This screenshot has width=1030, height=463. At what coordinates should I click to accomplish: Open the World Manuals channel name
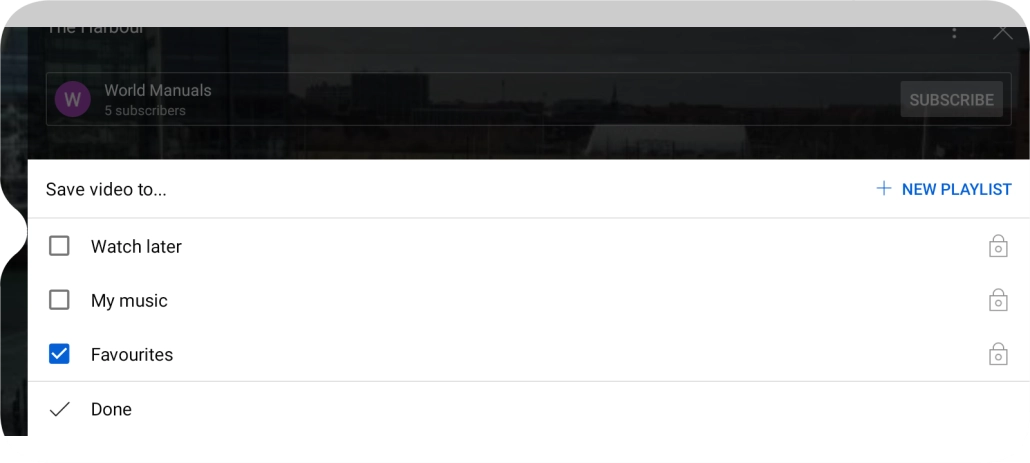tap(158, 90)
